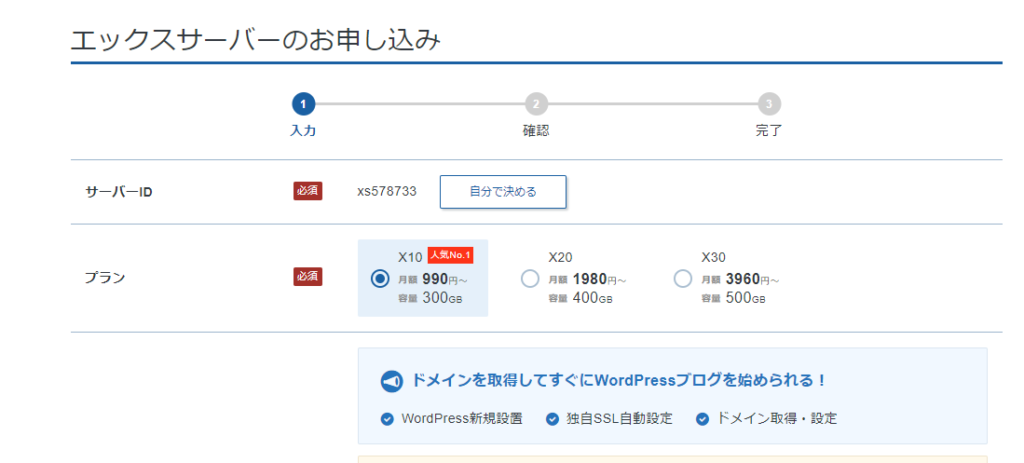Click the checkmark icon beside 独自SSL自動設定
1024x463 pixels.
(x=552, y=419)
